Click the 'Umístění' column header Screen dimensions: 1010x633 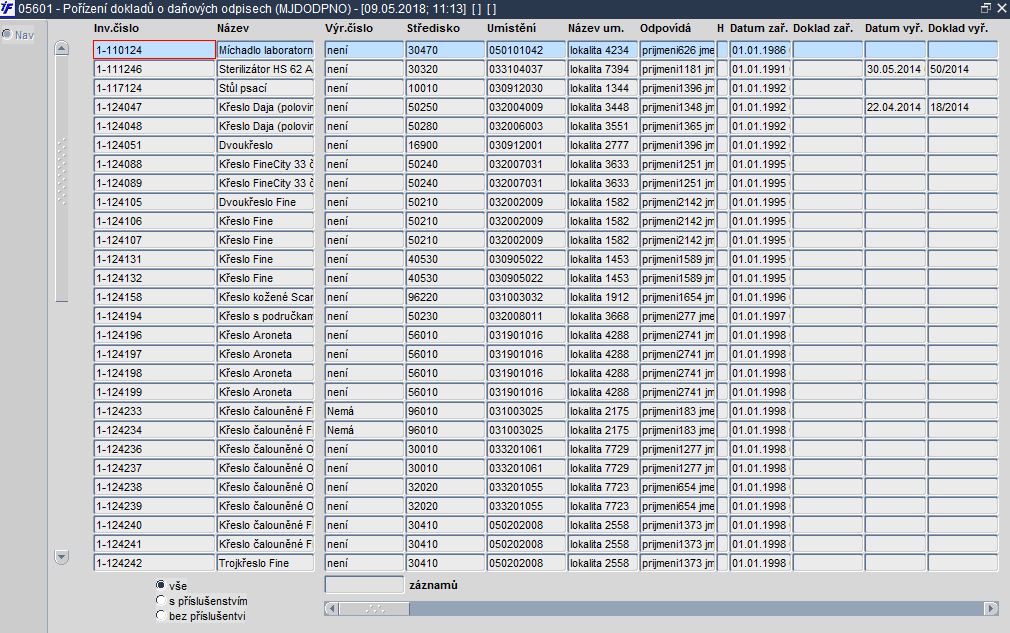[x=511, y=28]
